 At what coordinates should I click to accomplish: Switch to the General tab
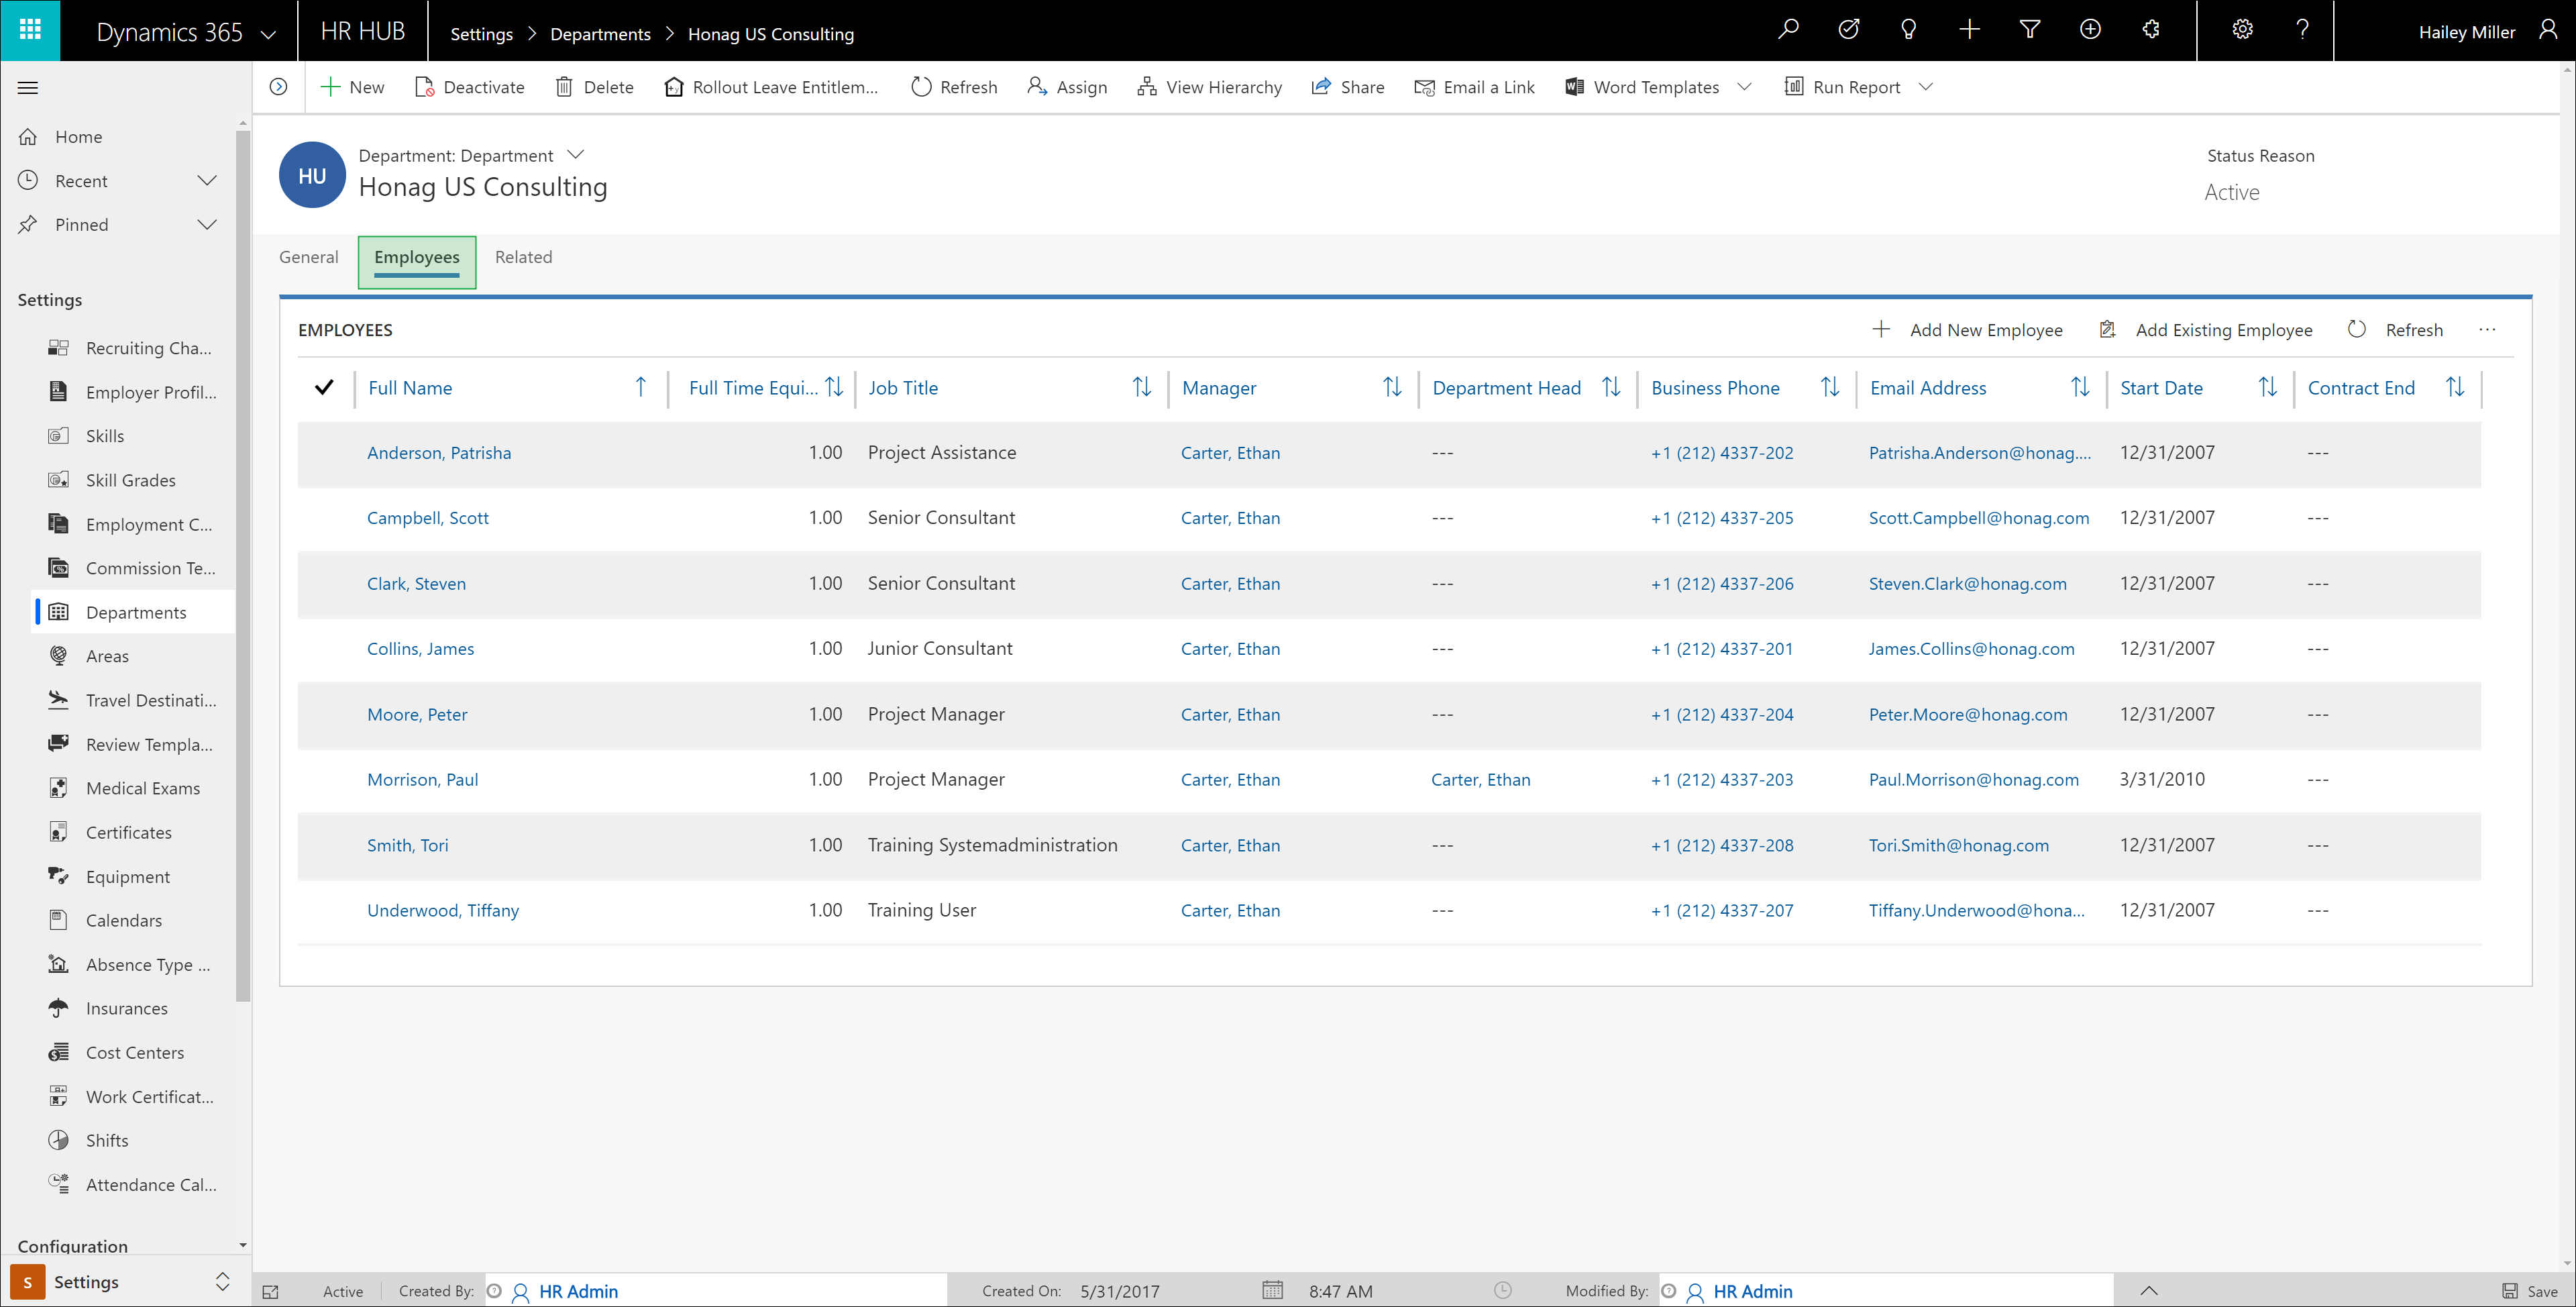click(x=308, y=257)
